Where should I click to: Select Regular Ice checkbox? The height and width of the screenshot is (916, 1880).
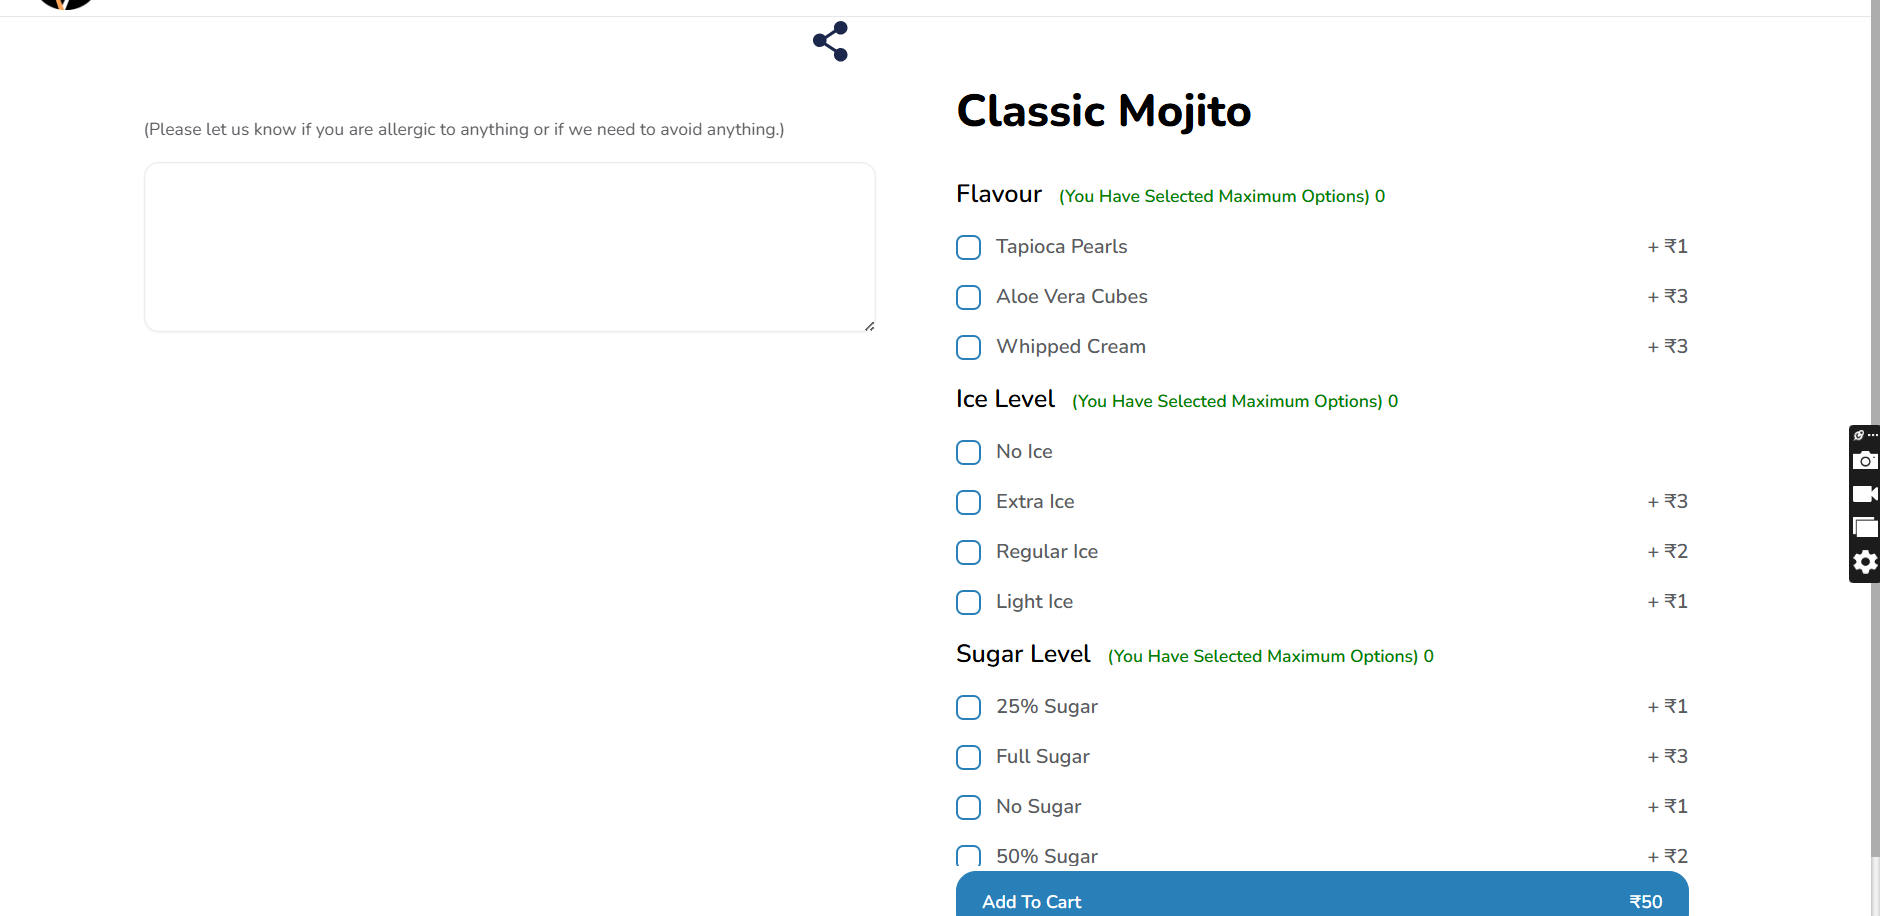point(968,552)
